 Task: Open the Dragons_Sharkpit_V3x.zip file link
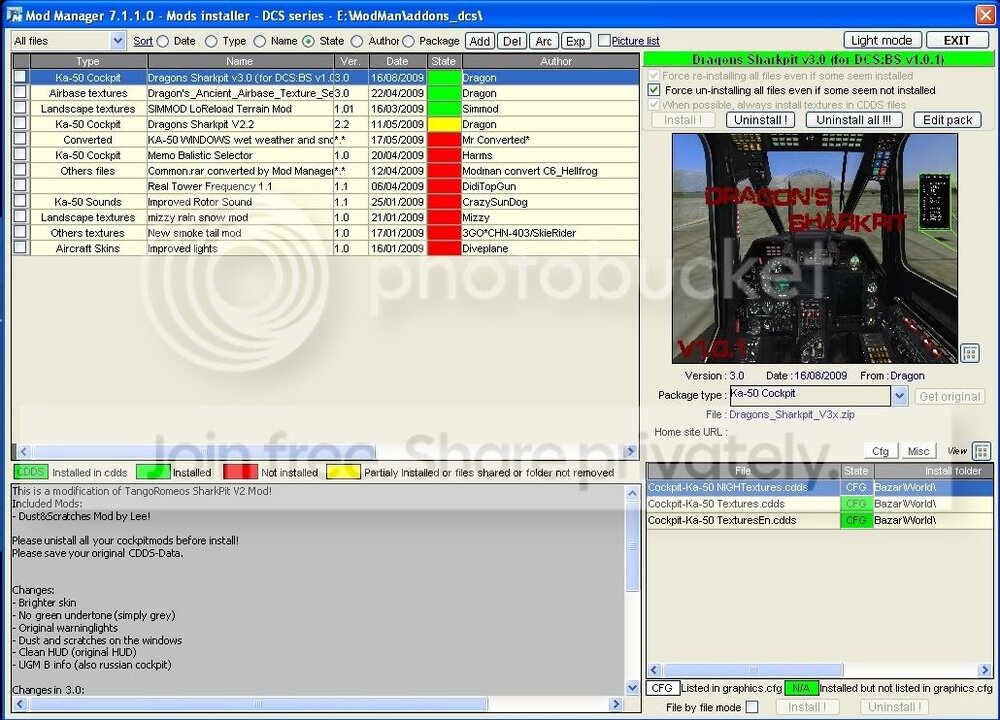tap(791, 415)
